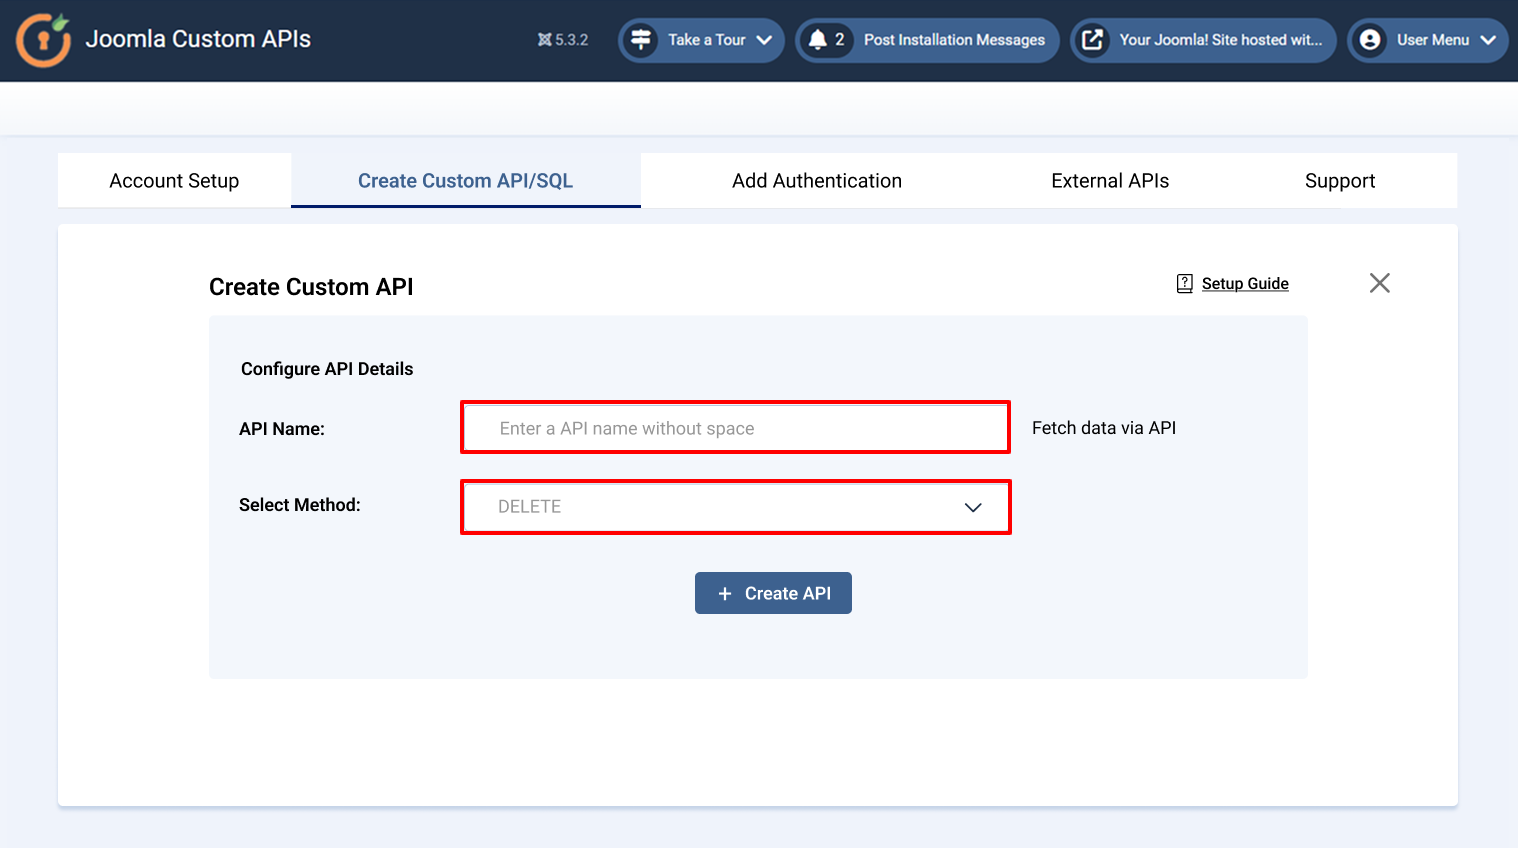Viewport: 1518px width, 848px height.
Task: Go to the External APIs tab
Action: (x=1109, y=181)
